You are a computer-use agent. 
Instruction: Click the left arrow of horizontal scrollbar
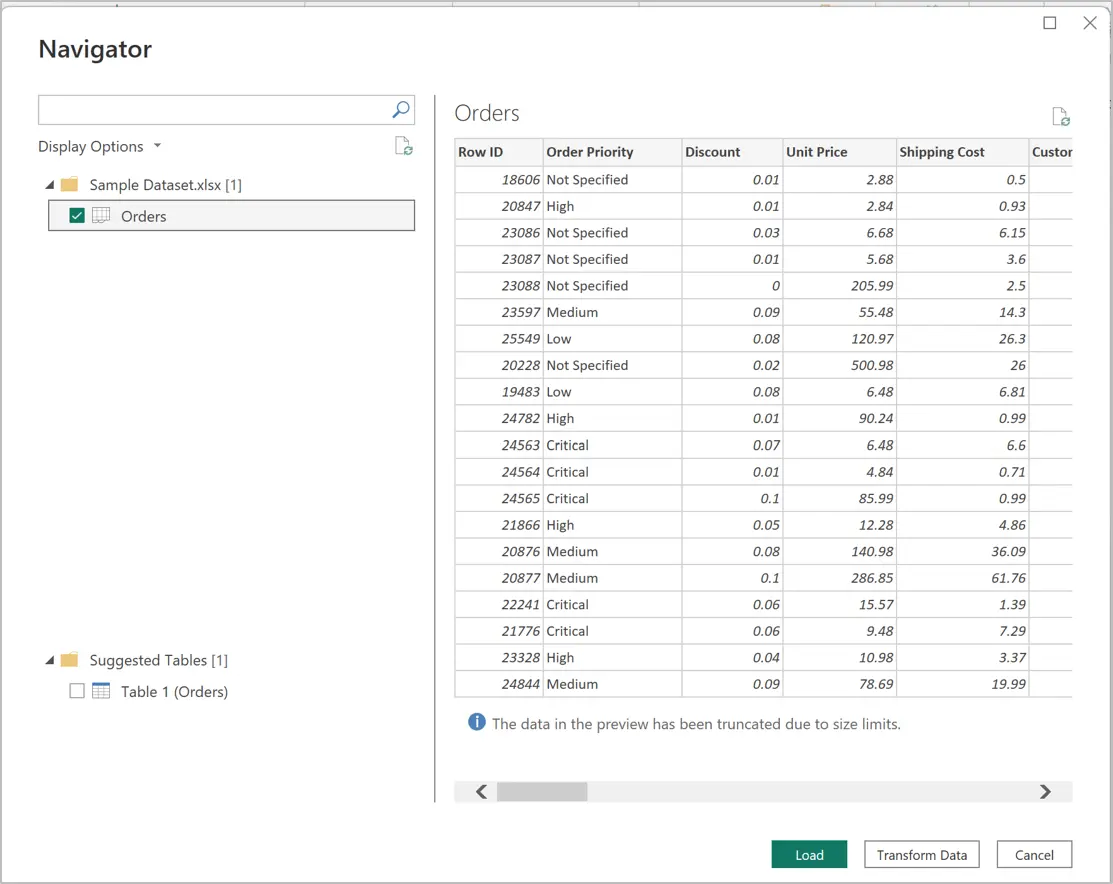coord(481,792)
